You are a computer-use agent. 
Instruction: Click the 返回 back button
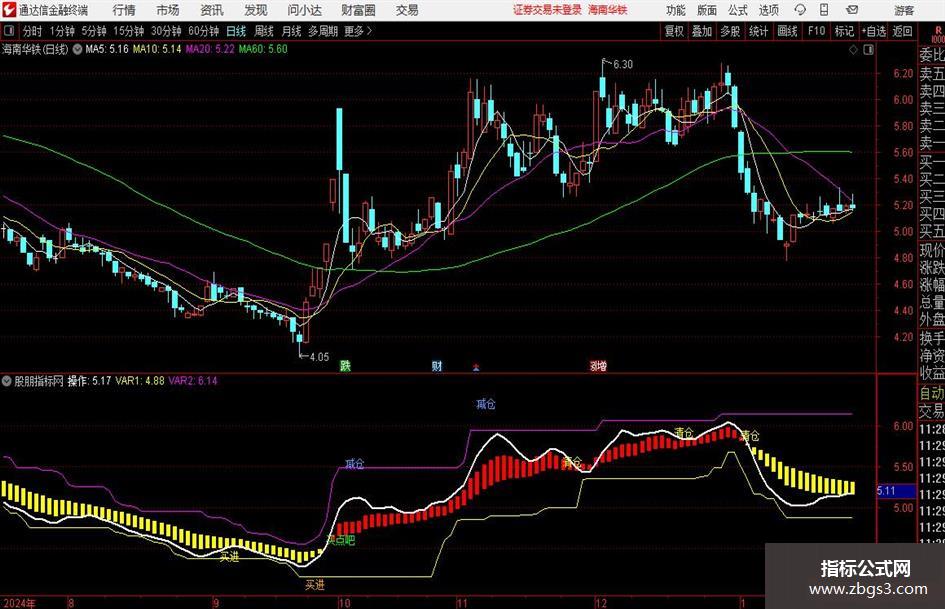(x=902, y=31)
